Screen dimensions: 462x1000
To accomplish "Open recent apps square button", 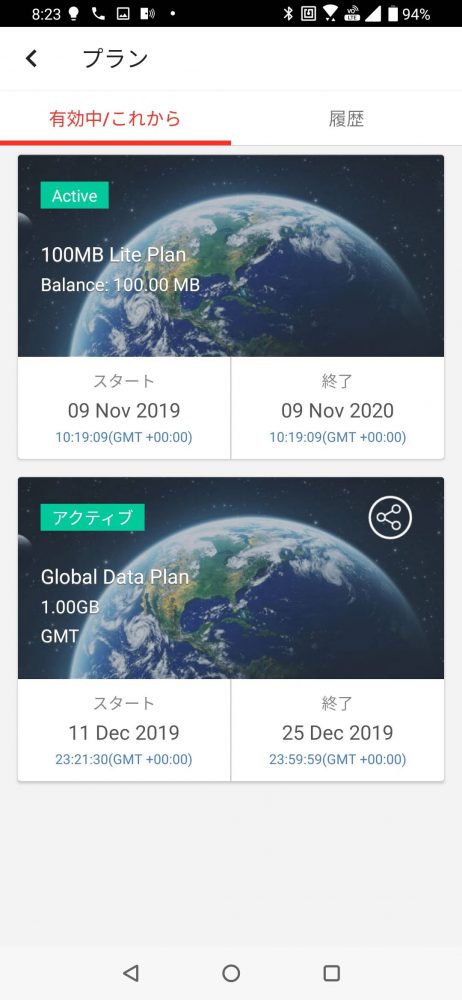I will 331,973.
